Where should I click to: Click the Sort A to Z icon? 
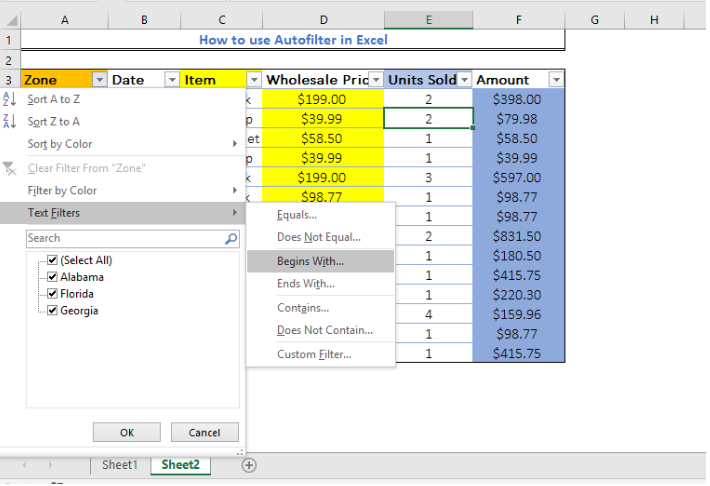(10, 99)
